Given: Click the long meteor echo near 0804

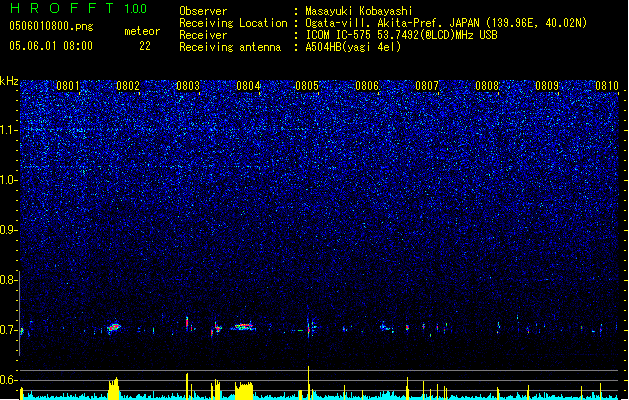Looking at the screenshot, I should click(x=243, y=327).
